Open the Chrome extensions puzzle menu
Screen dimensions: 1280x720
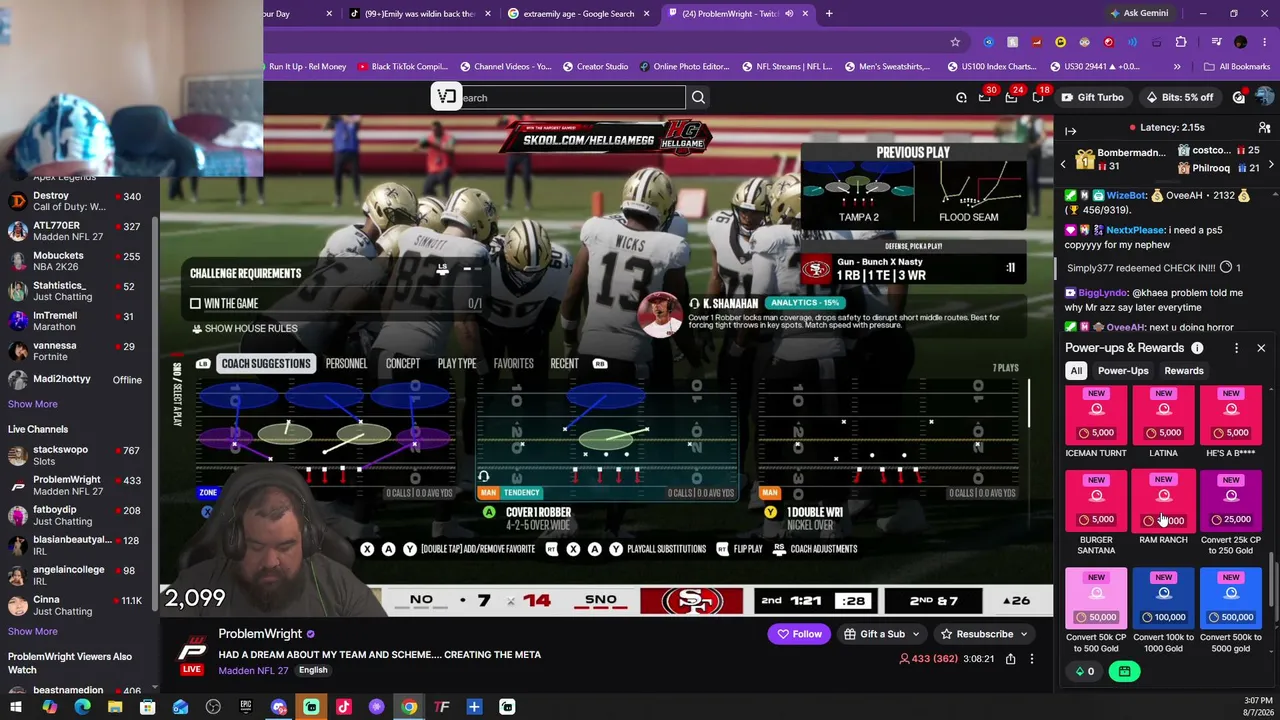point(1181,42)
